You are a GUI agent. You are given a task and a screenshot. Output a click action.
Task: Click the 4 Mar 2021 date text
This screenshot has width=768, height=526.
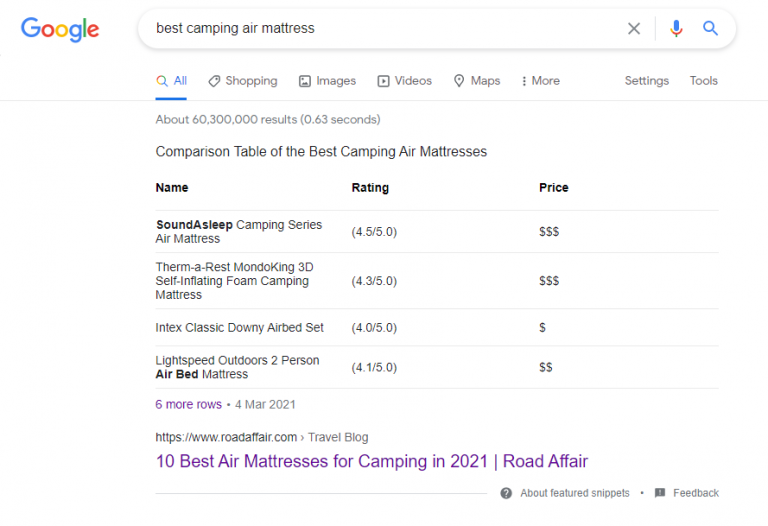point(265,405)
